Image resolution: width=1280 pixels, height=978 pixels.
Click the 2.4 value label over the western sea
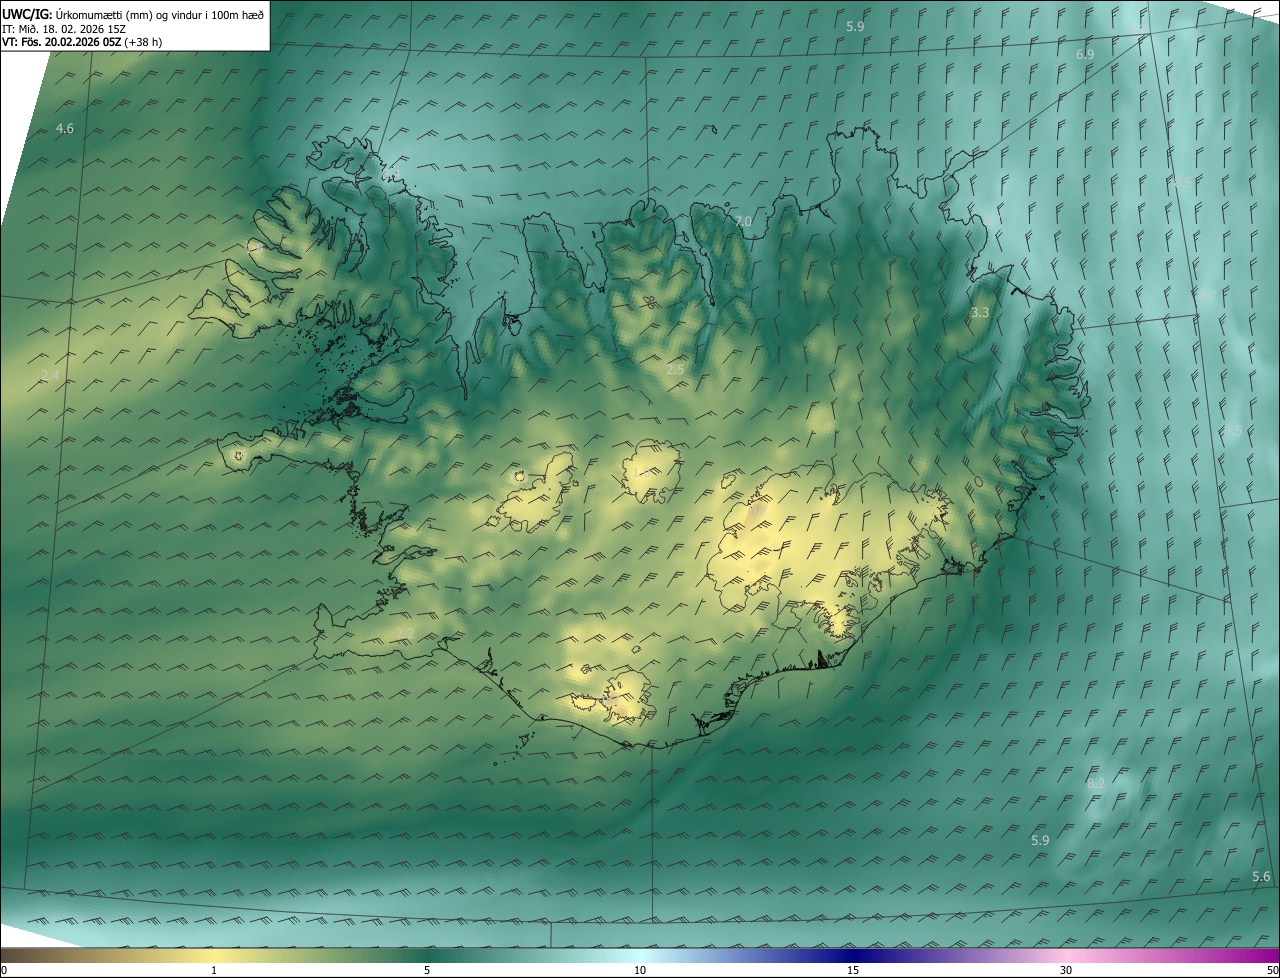point(50,375)
